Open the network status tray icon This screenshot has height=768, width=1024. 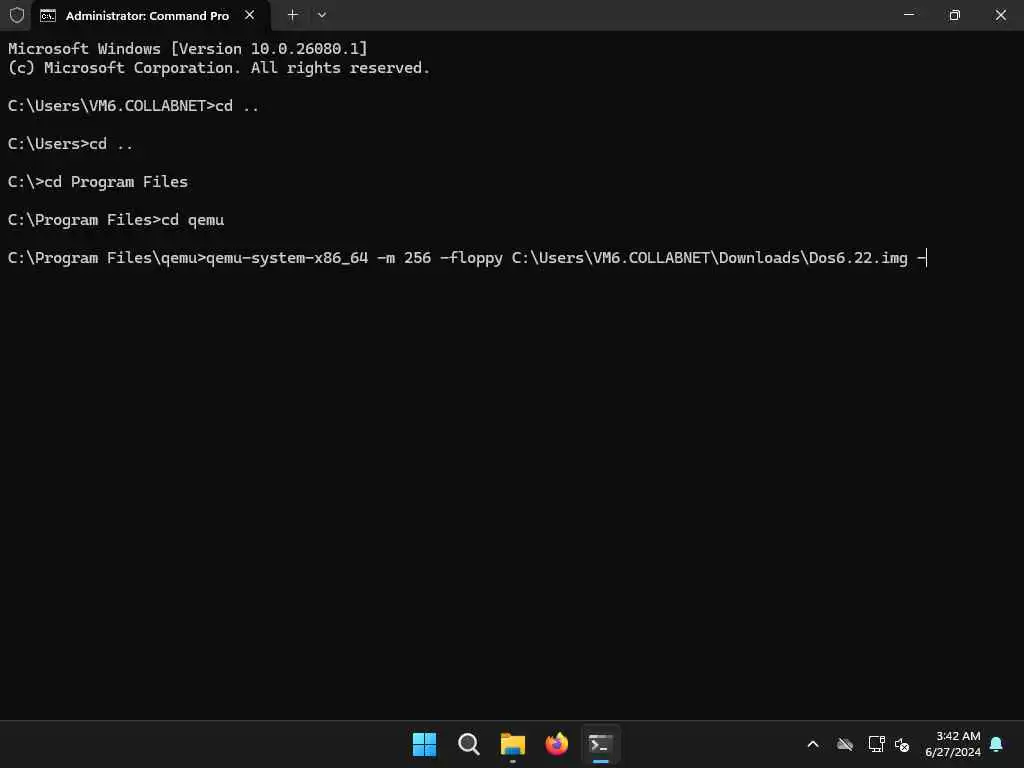pos(876,744)
